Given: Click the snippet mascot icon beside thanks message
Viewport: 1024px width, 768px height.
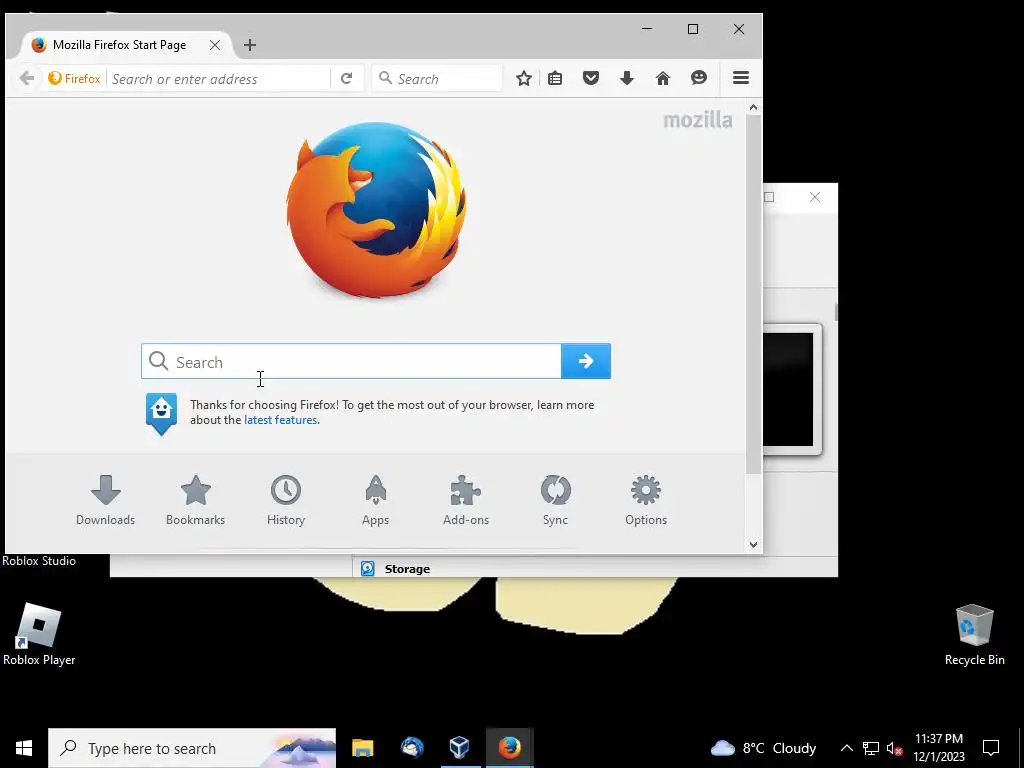Looking at the screenshot, I should tap(161, 414).
